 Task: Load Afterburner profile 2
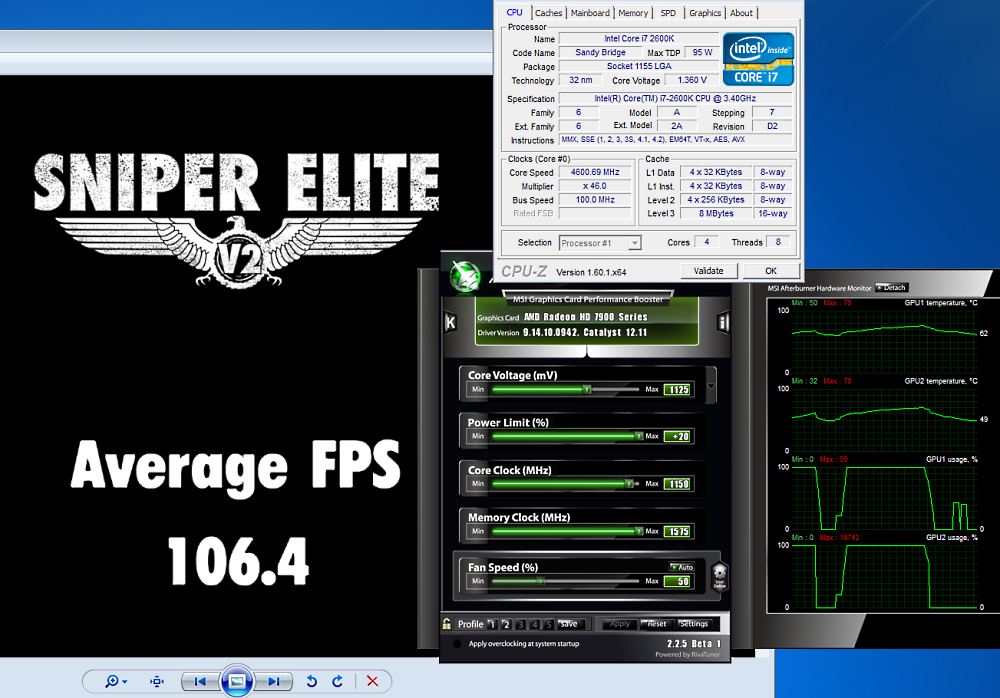[x=506, y=624]
